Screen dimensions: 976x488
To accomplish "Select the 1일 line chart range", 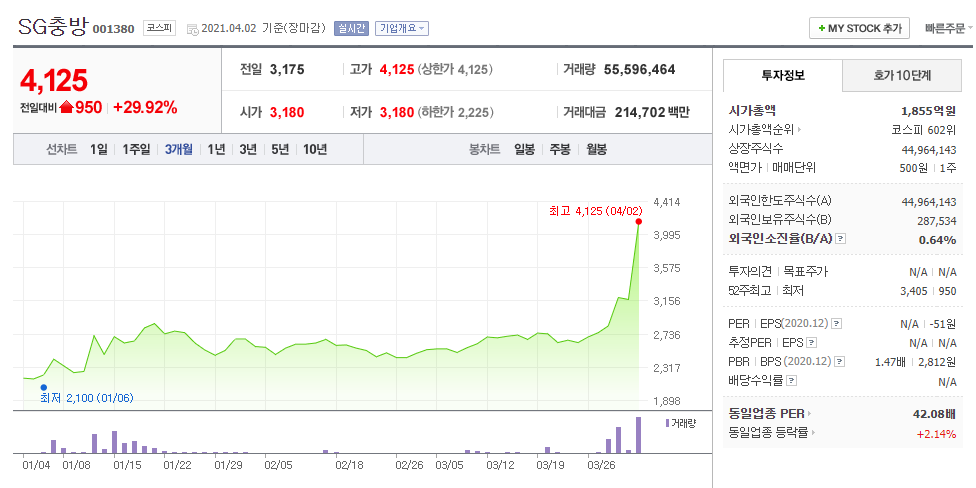I will pyautogui.click(x=98, y=149).
